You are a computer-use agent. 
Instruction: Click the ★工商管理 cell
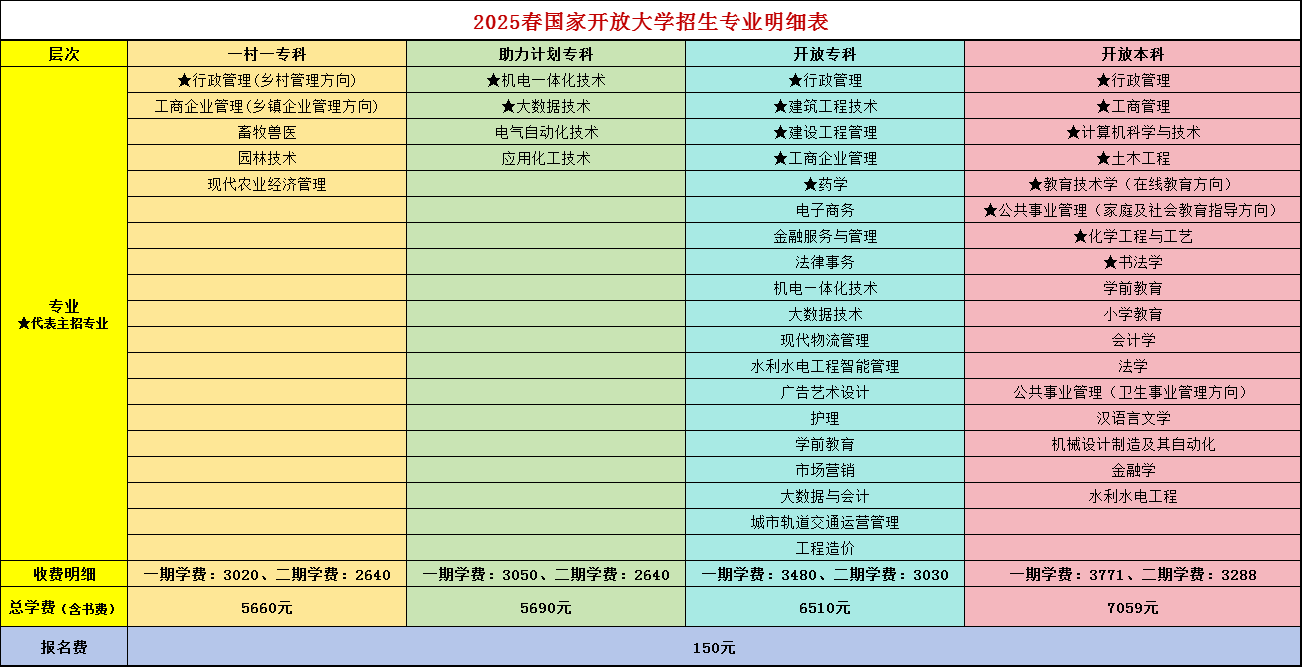(x=1133, y=106)
